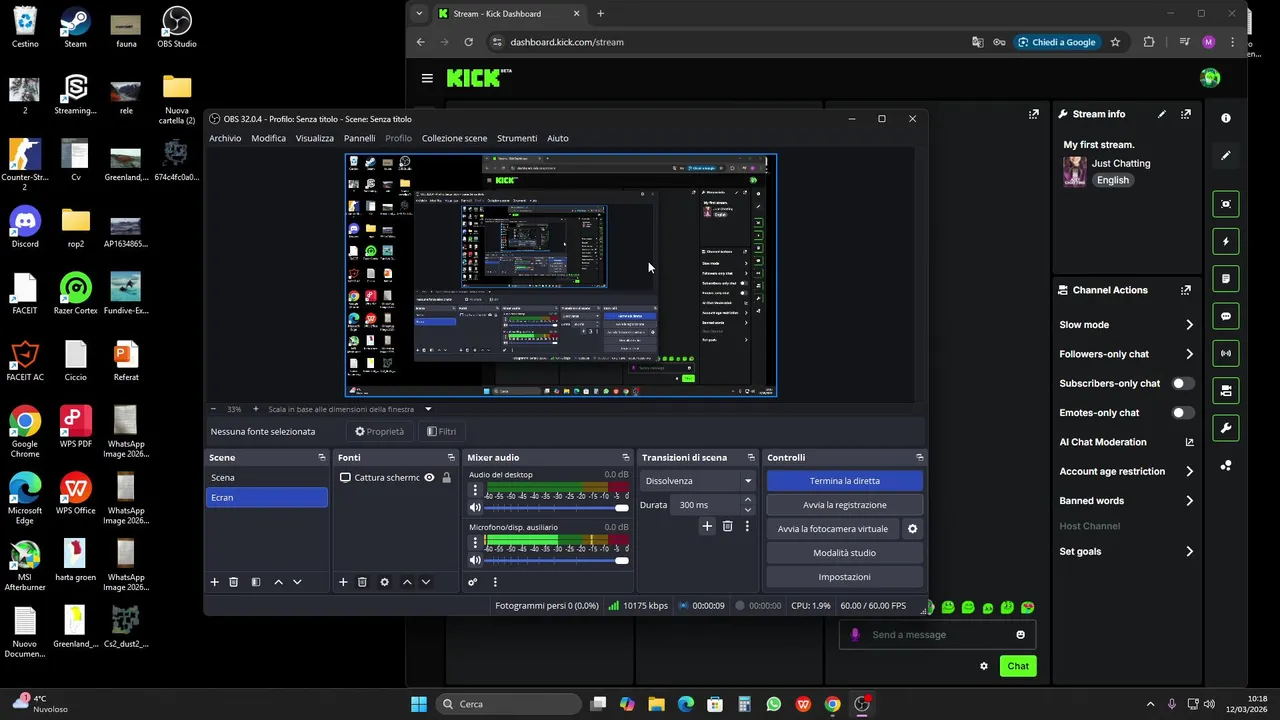1280x720 pixels.
Task: Add a scene transition with the plus icon
Action: click(707, 526)
